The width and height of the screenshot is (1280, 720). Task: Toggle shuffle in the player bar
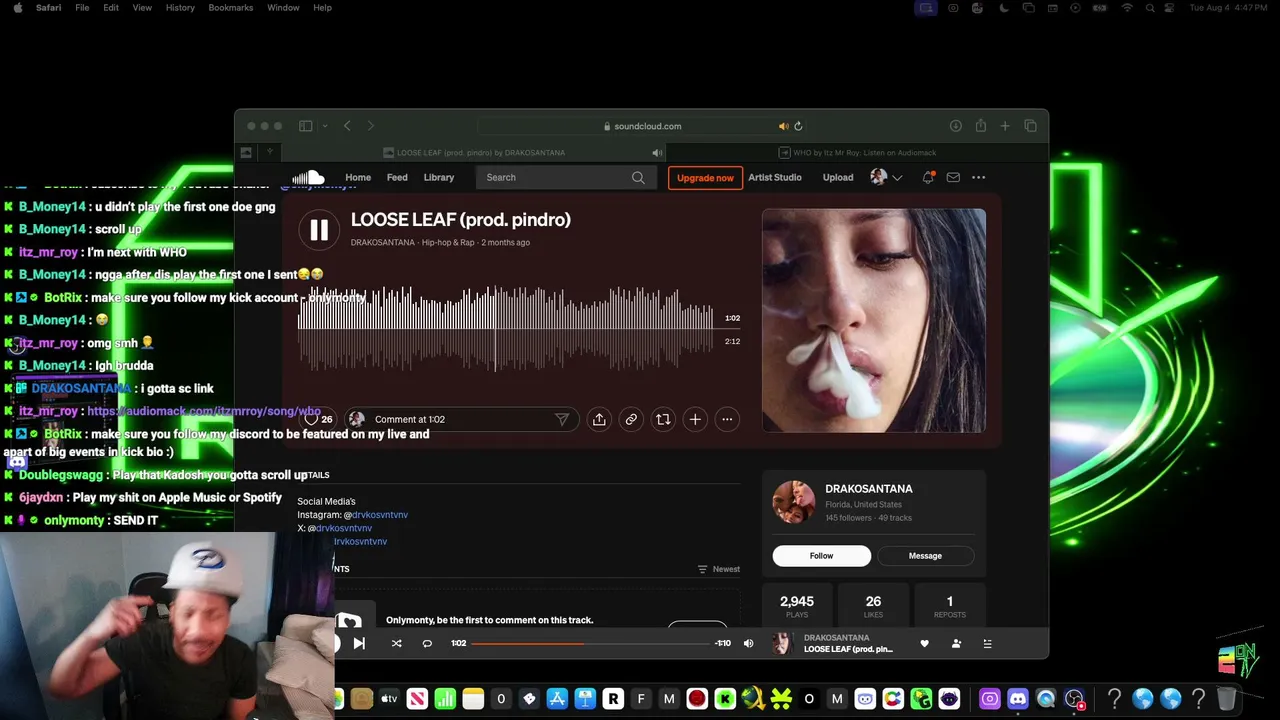click(396, 643)
